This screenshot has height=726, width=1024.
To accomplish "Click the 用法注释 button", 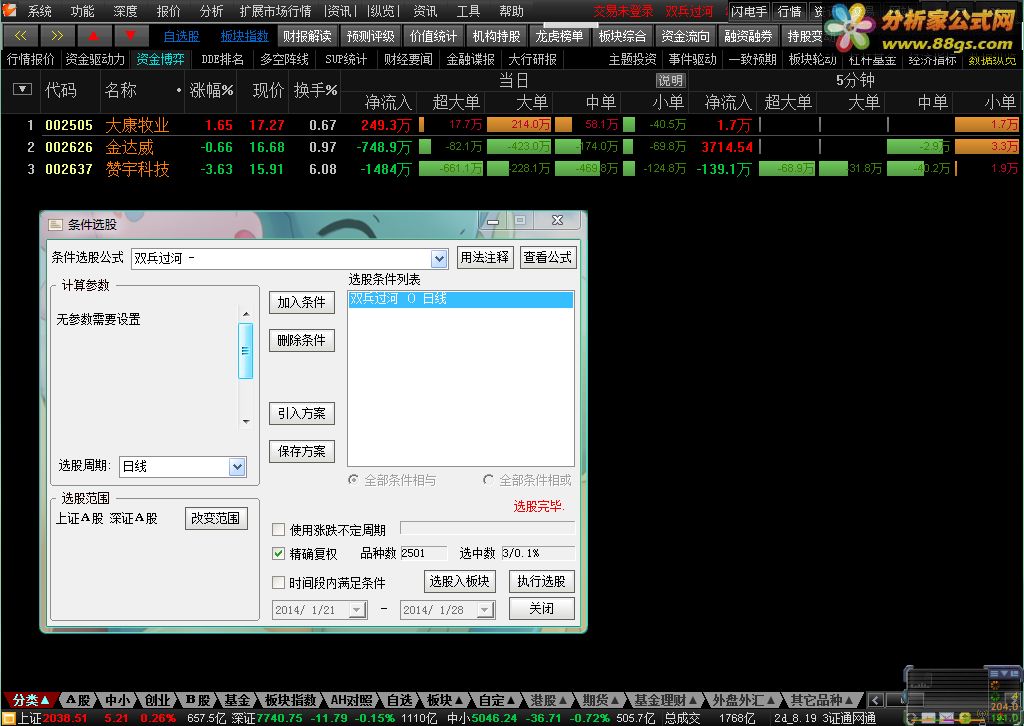I will click(x=484, y=257).
